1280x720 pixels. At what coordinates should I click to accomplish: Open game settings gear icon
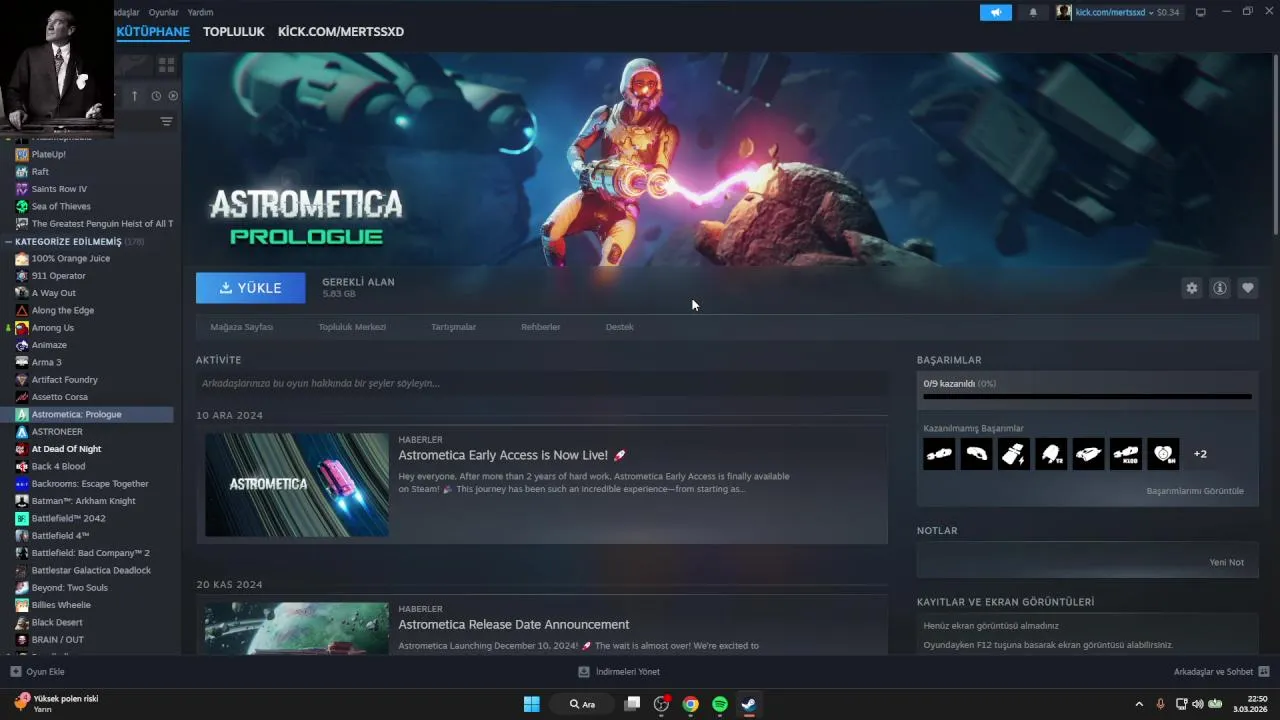tap(1192, 288)
